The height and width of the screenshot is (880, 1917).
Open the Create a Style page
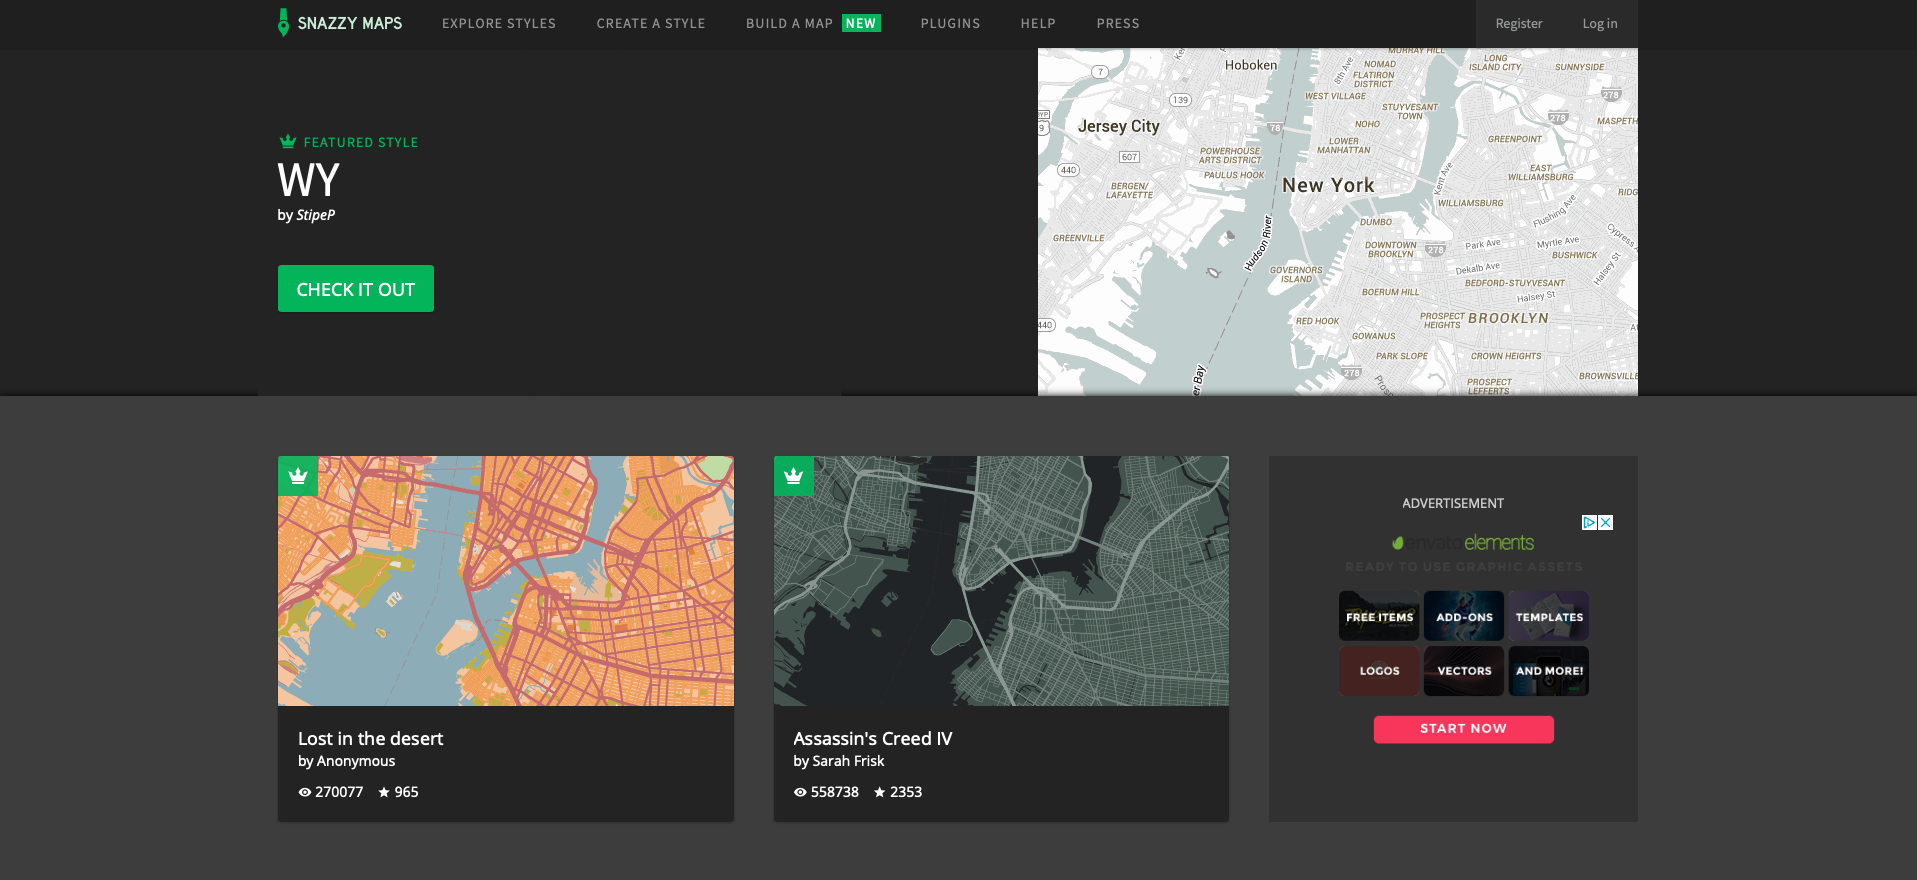pyautogui.click(x=651, y=23)
